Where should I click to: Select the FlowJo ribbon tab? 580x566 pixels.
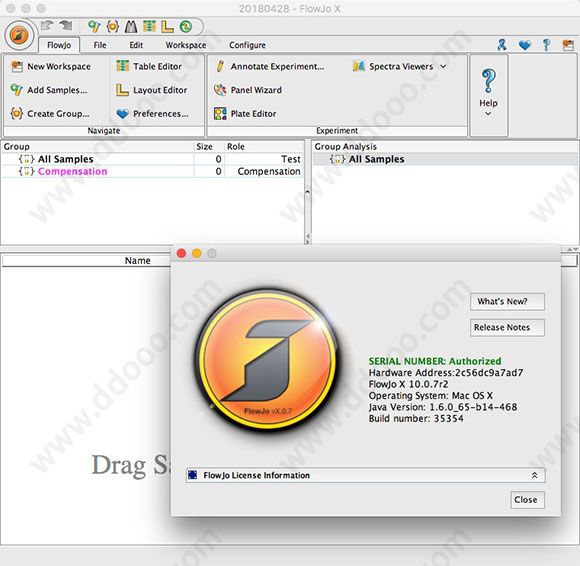coord(59,45)
